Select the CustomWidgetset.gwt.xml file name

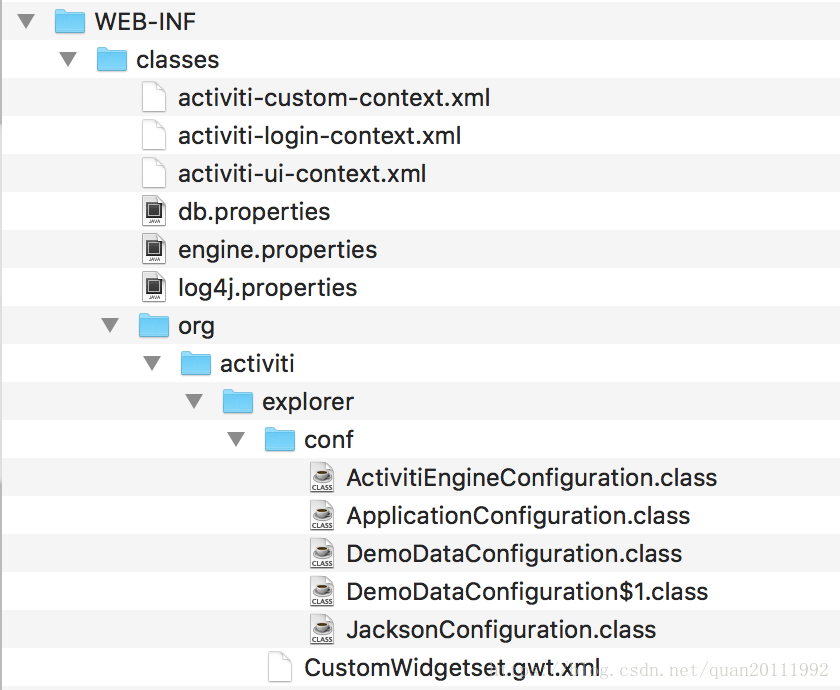(452, 668)
